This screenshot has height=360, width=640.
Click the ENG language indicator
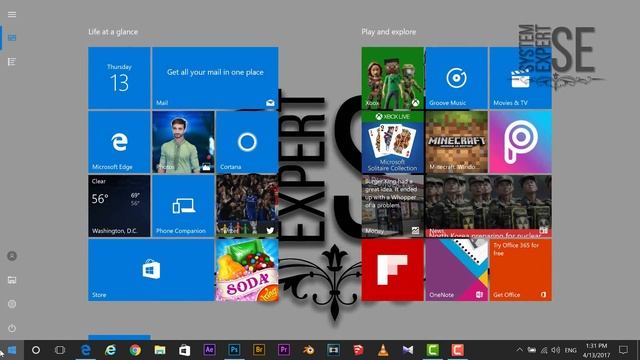(x=571, y=350)
